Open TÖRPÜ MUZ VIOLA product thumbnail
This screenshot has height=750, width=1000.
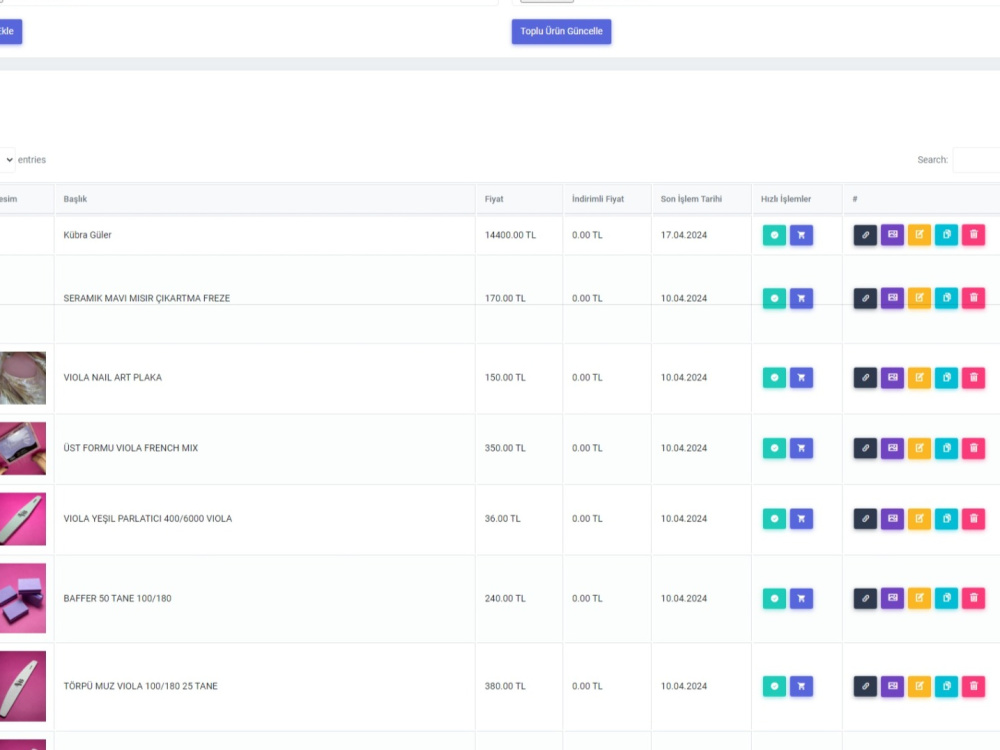click(22, 686)
